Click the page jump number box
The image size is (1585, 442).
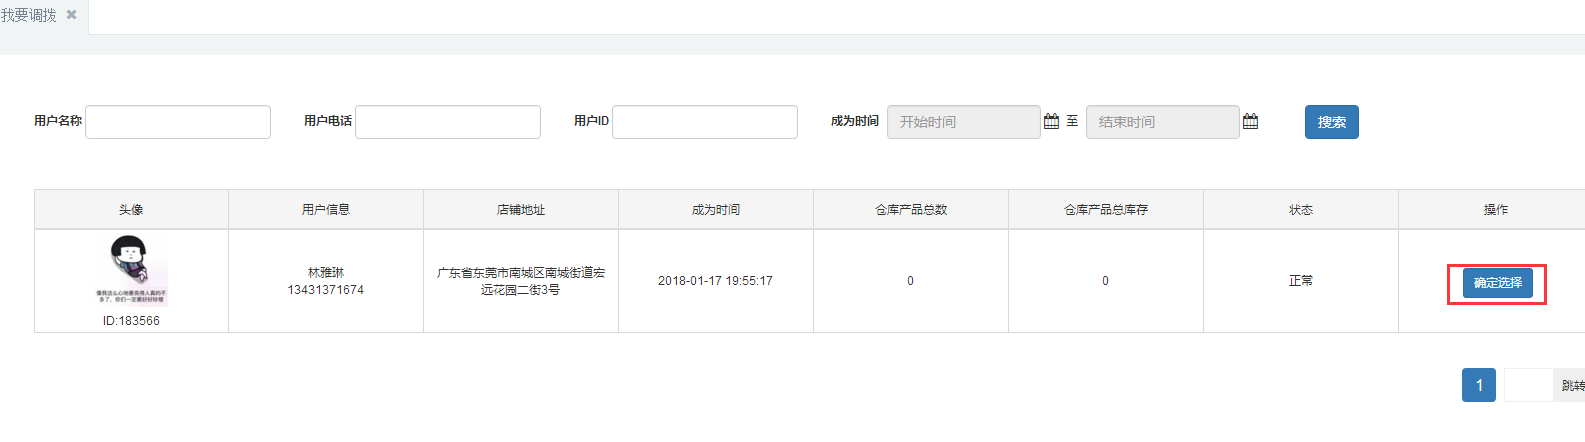tap(1528, 385)
